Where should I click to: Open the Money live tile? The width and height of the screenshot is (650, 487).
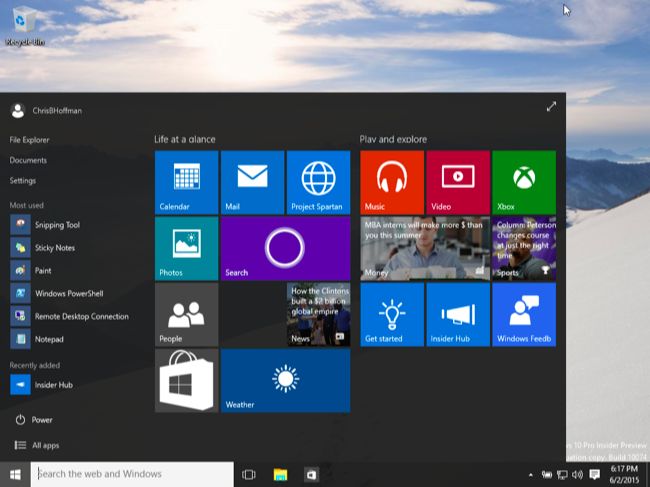click(425, 249)
